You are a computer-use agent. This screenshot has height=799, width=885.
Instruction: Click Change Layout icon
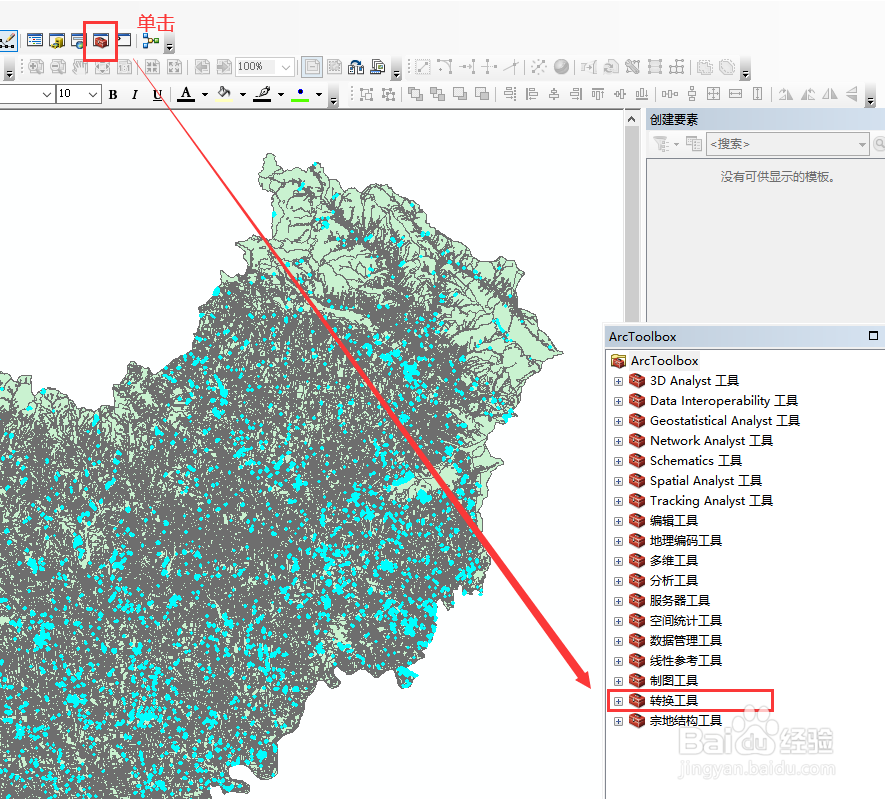(356, 67)
